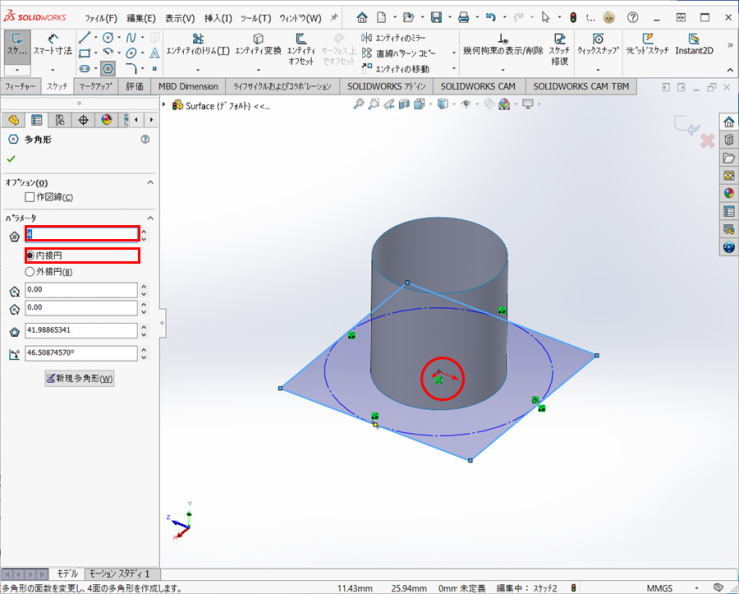Open the Quick Snaps tool
Image resolution: width=739 pixels, height=594 pixels.
(597, 43)
